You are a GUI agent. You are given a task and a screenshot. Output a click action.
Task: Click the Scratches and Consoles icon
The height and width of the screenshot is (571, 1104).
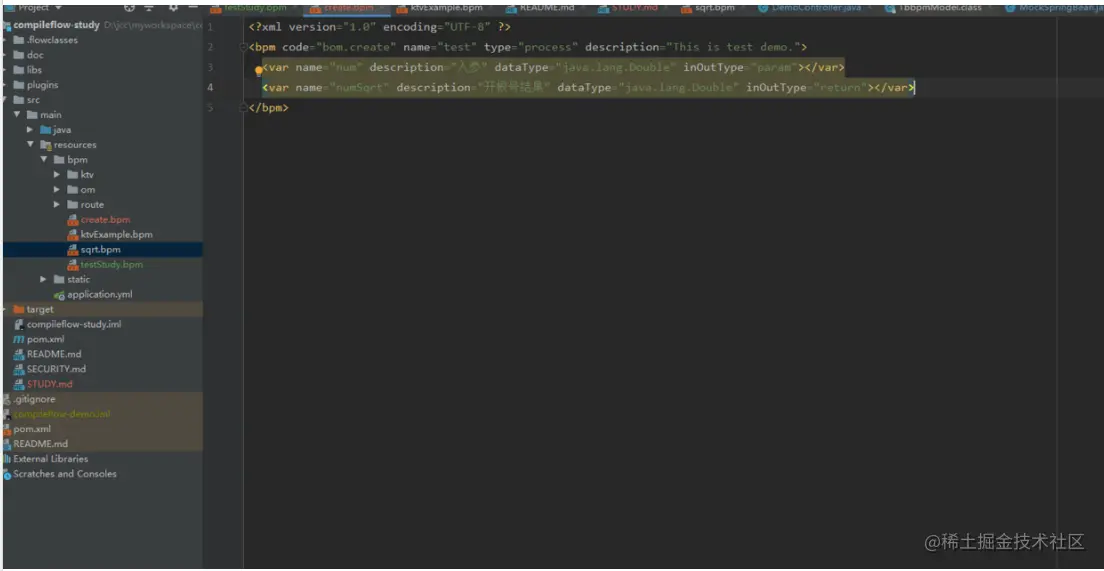click(x=6, y=474)
